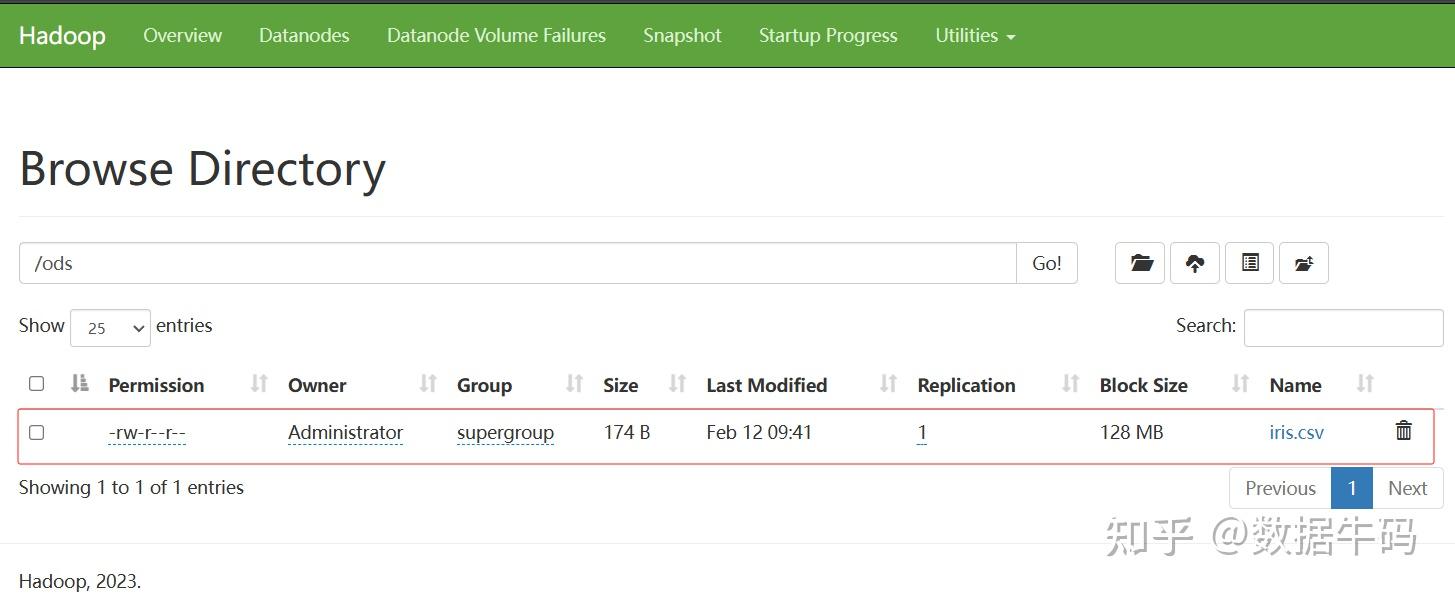Sort by Owner column arrows icon
The width and height of the screenshot is (1455, 595).
pos(428,384)
